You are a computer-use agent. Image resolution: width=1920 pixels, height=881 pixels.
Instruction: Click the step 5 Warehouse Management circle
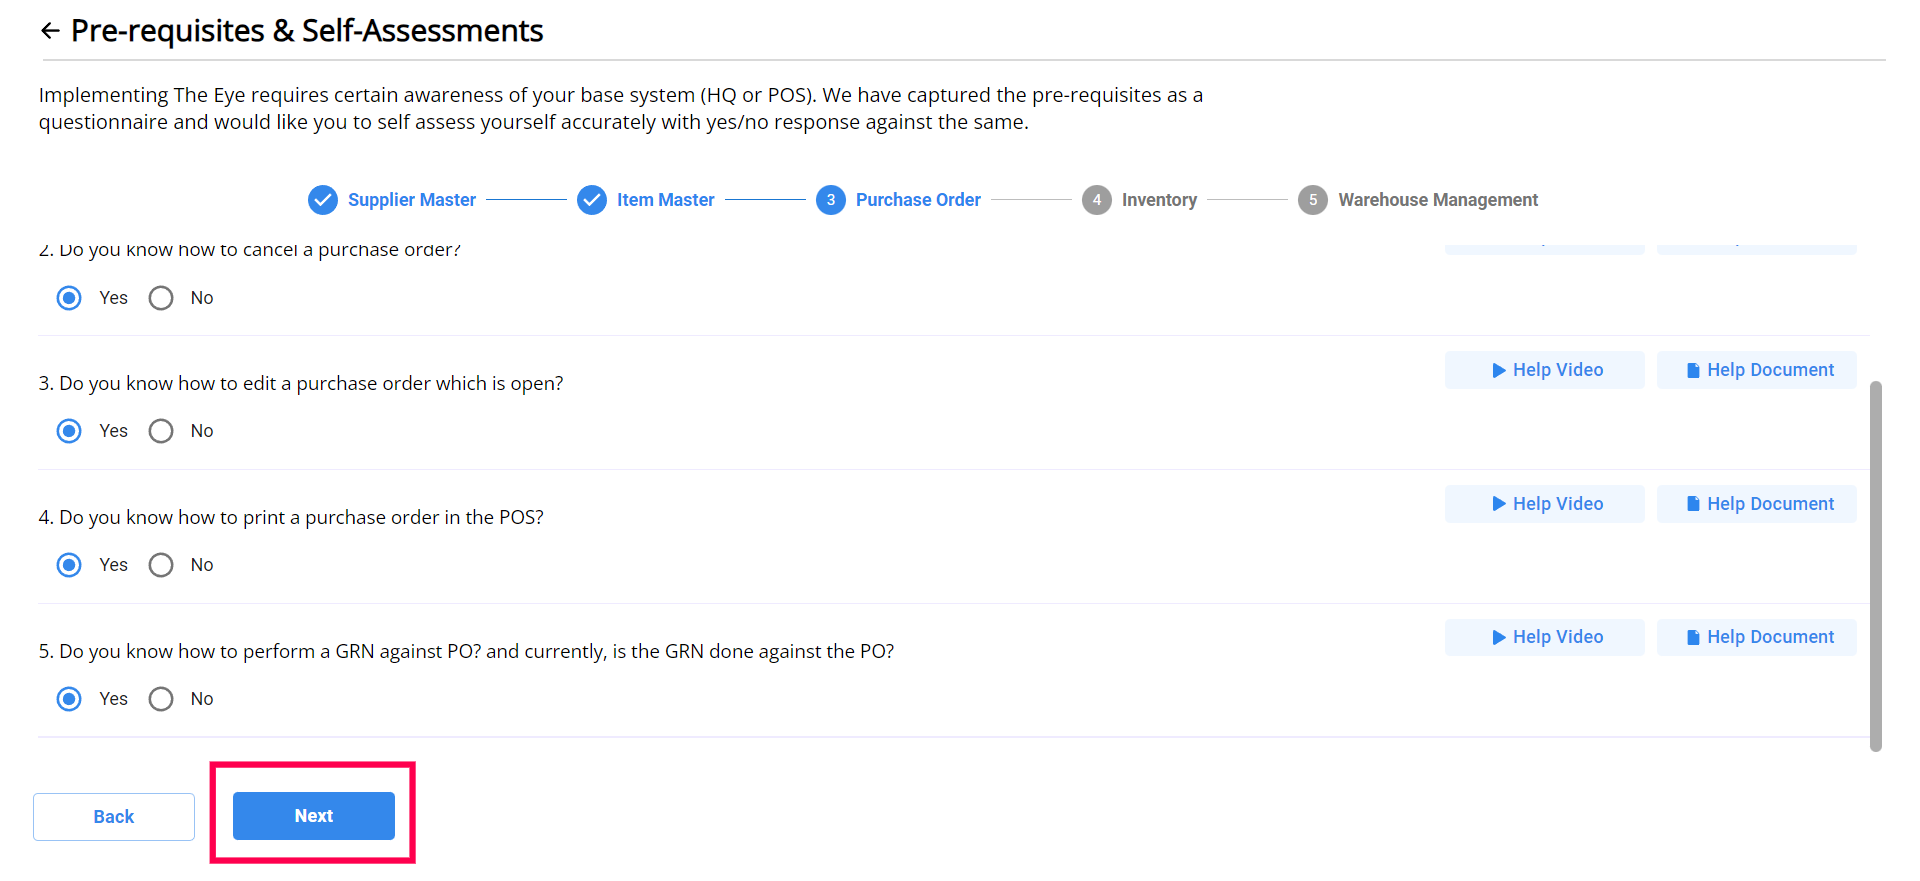[1313, 200]
